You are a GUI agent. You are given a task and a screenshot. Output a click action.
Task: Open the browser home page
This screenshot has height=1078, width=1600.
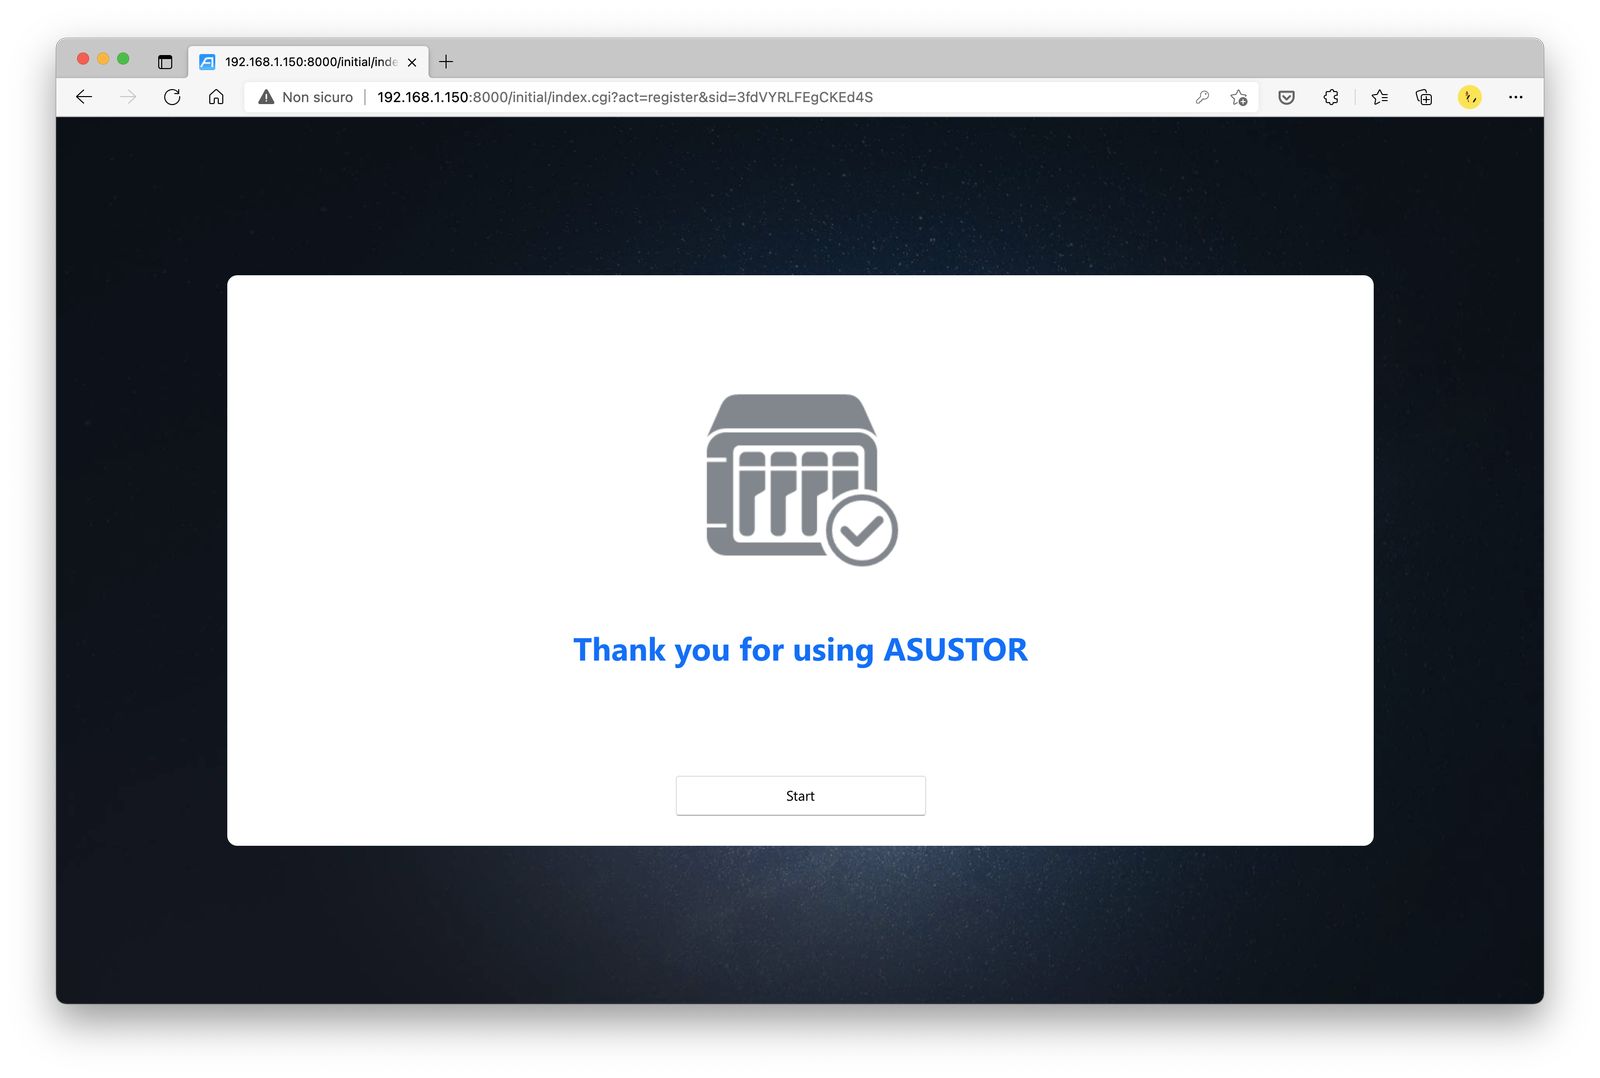click(x=216, y=97)
